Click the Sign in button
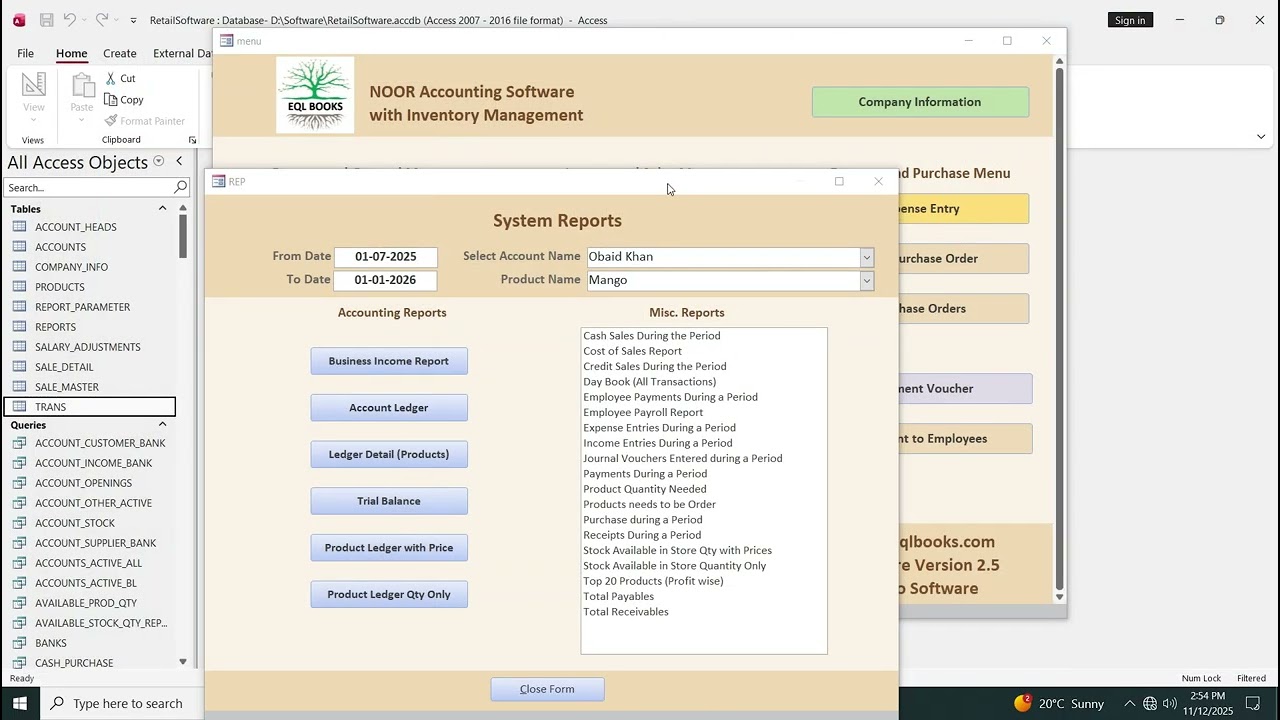1280x720 pixels. pyautogui.click(x=1130, y=20)
